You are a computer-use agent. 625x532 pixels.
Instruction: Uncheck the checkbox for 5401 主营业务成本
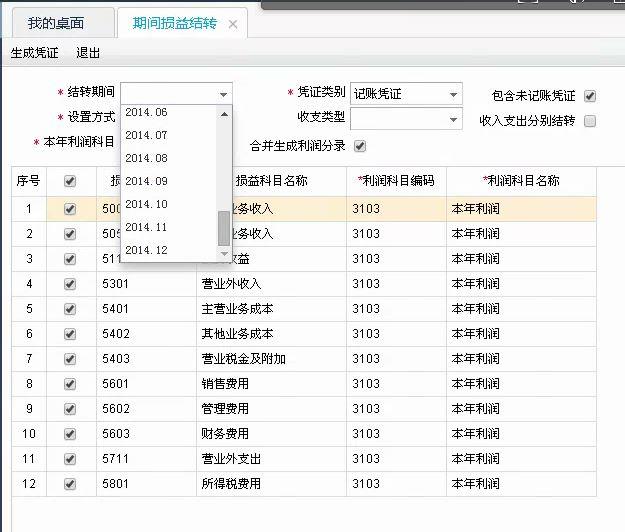(70, 309)
